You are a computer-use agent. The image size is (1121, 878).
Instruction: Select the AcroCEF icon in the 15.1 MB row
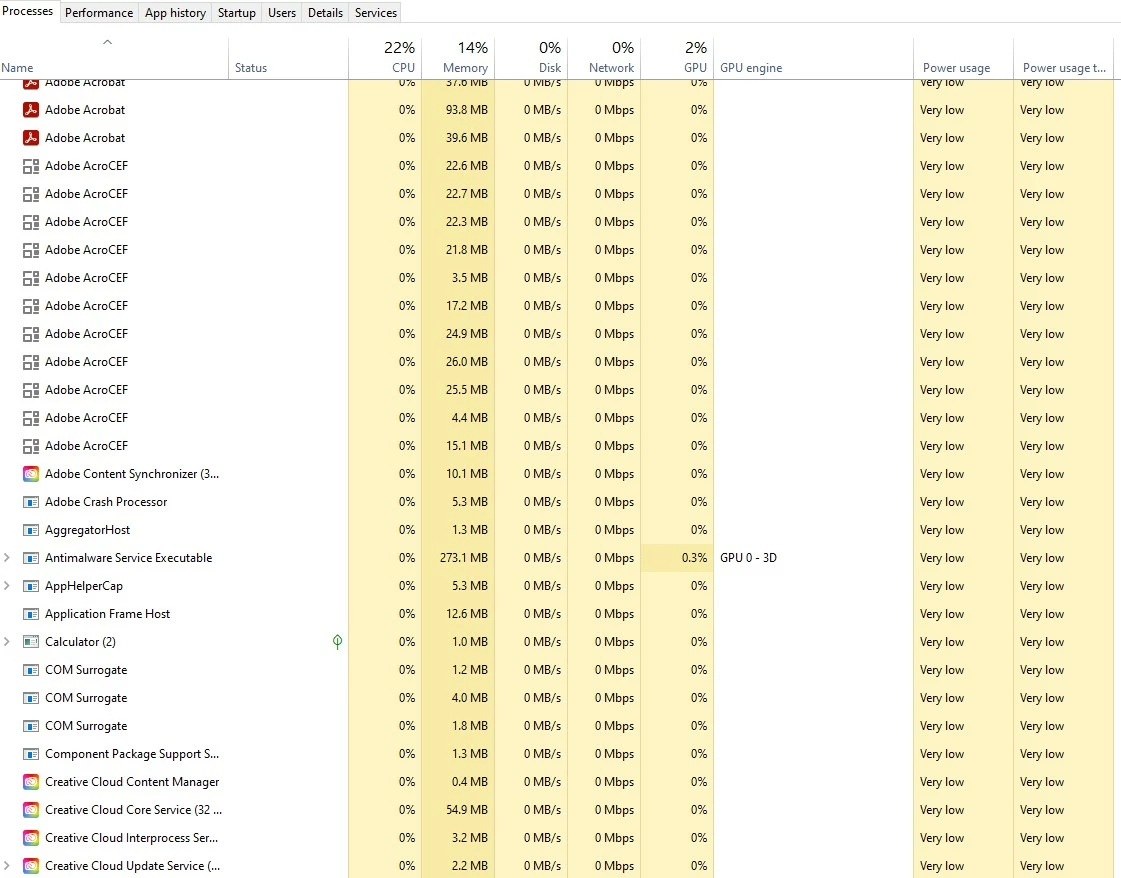tap(31, 446)
